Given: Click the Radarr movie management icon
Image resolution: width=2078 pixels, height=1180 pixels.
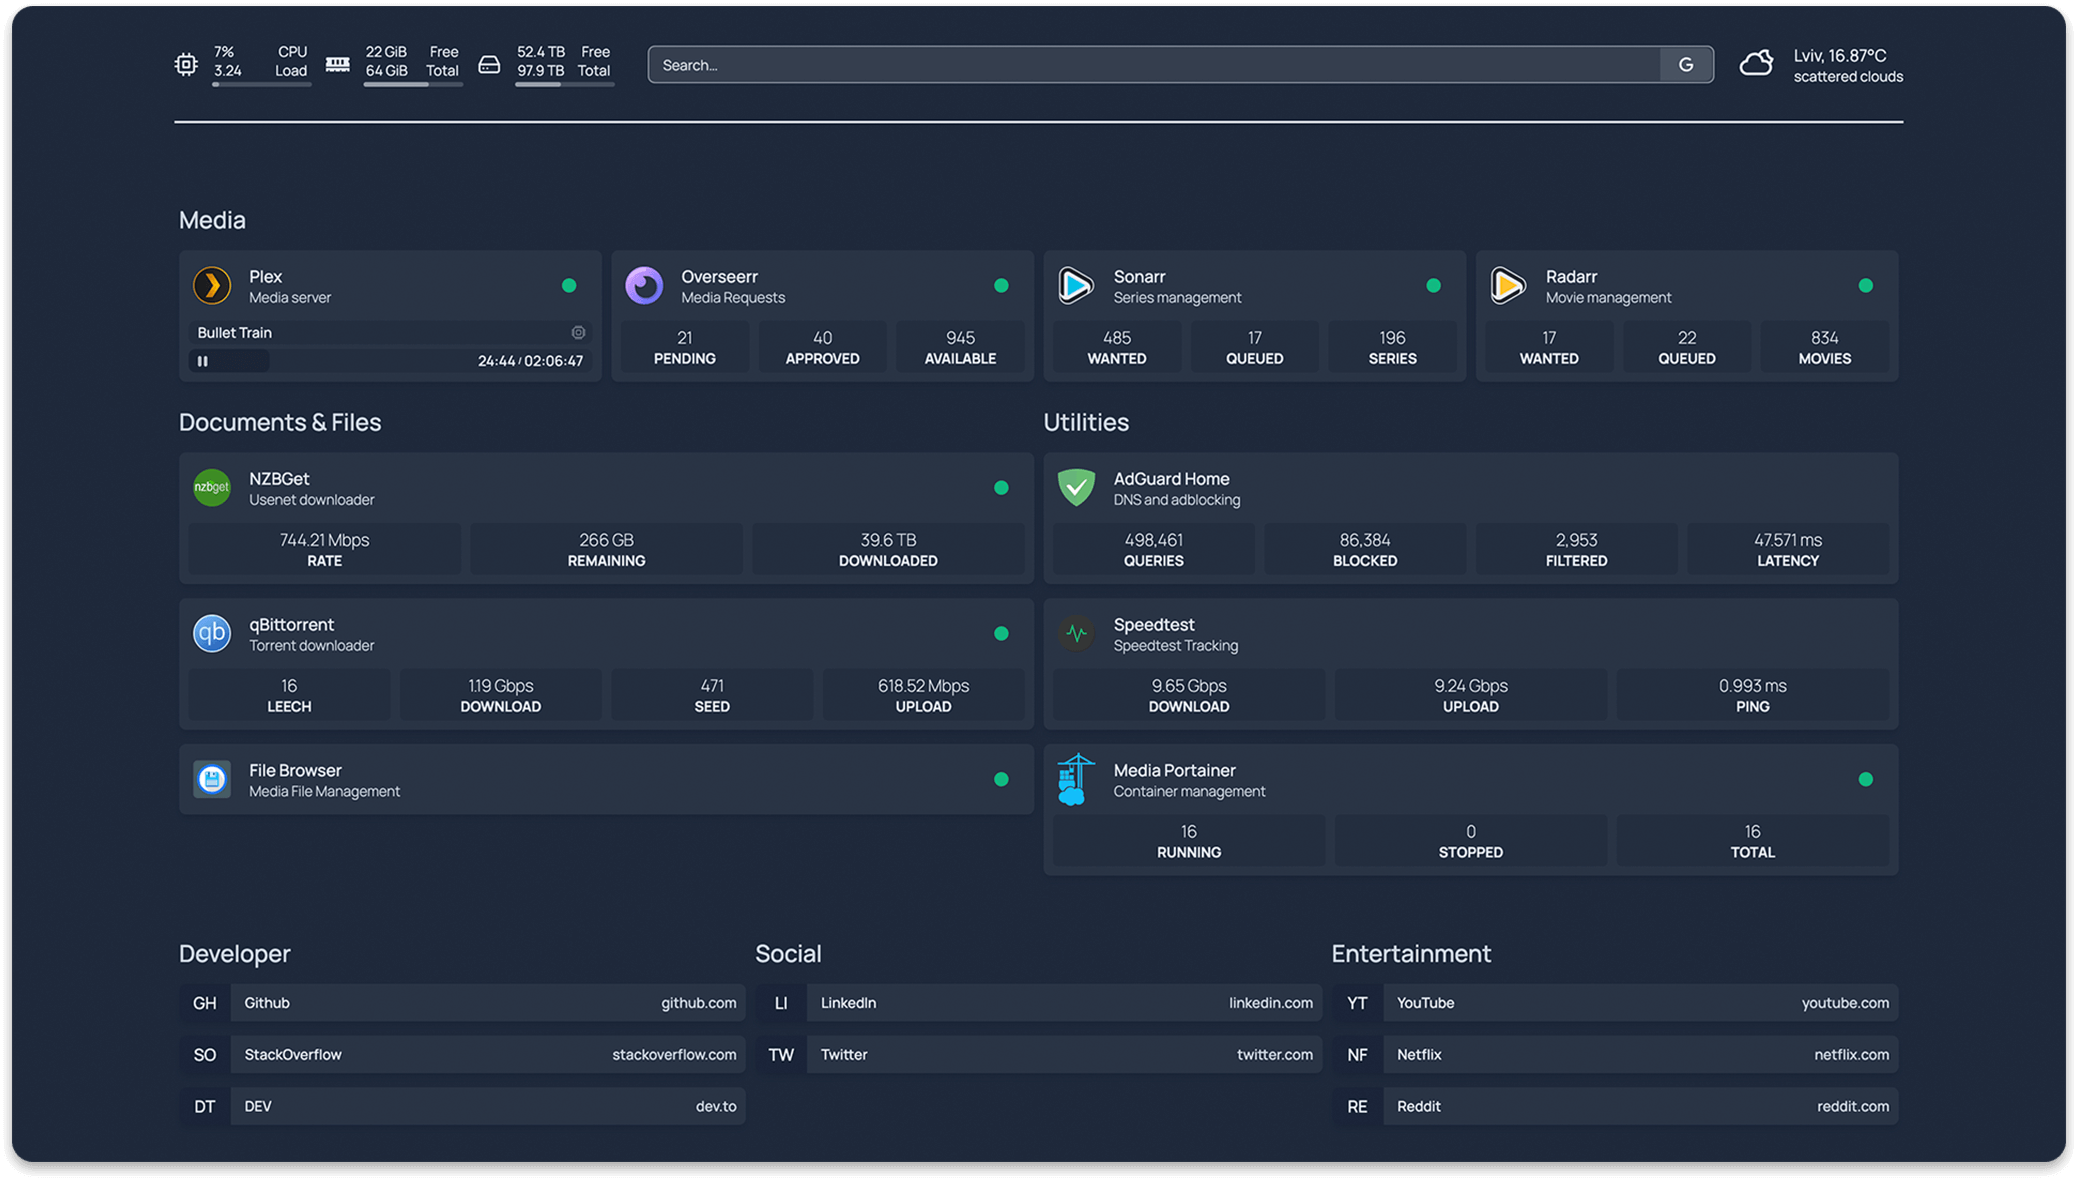Looking at the screenshot, I should pyautogui.click(x=1508, y=286).
